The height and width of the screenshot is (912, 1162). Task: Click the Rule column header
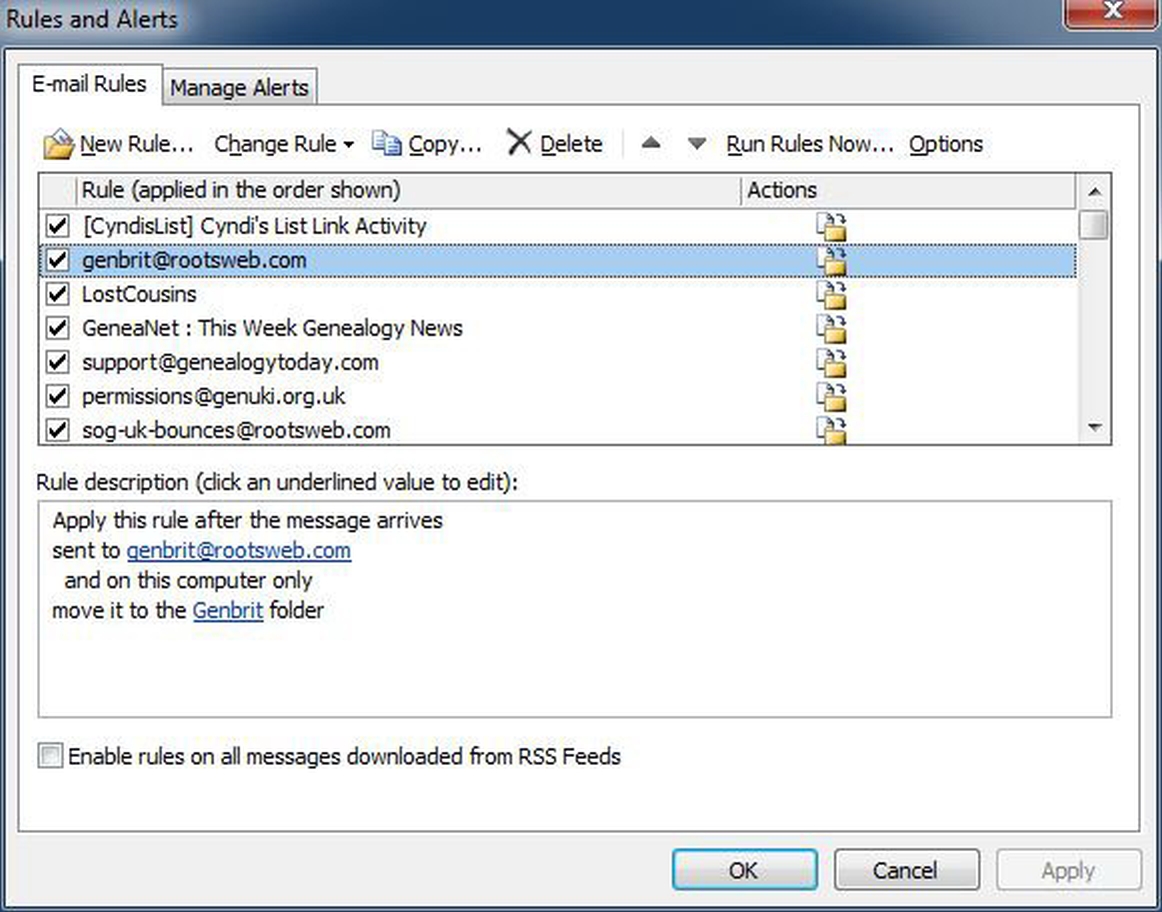point(408,190)
